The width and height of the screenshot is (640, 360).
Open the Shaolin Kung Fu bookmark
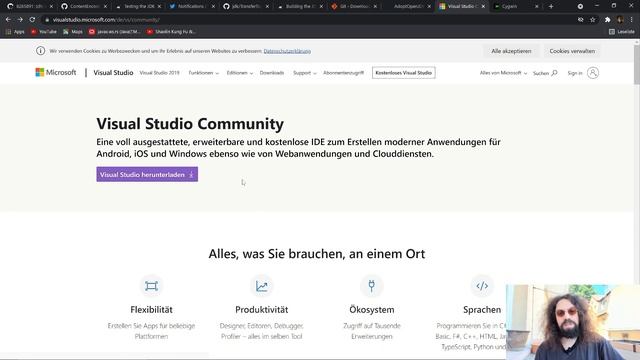[171, 31]
